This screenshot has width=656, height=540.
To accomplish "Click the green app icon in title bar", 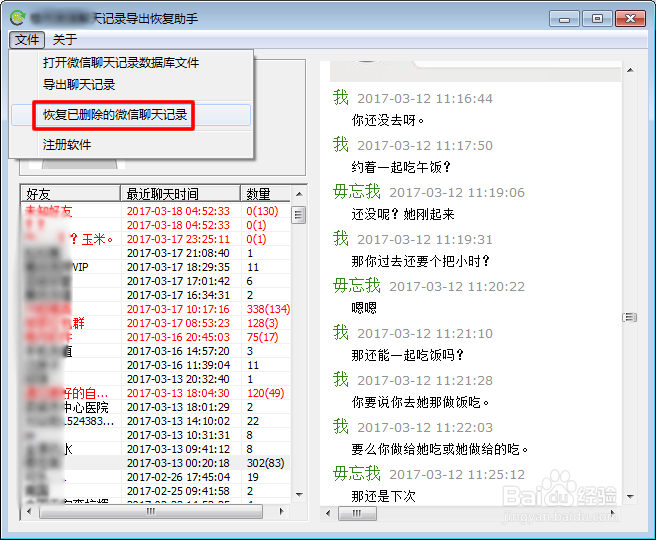I will tap(18, 18).
